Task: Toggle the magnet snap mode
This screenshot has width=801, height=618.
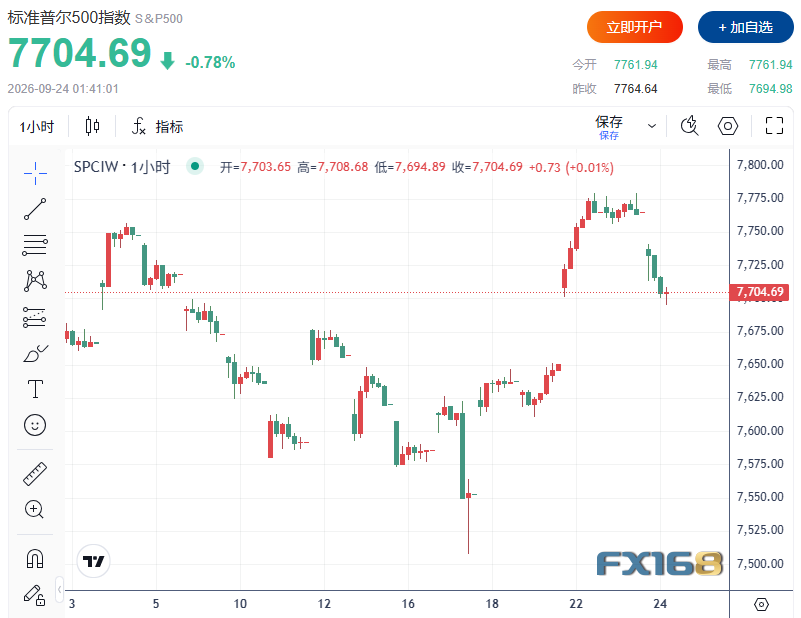Action: [35, 559]
